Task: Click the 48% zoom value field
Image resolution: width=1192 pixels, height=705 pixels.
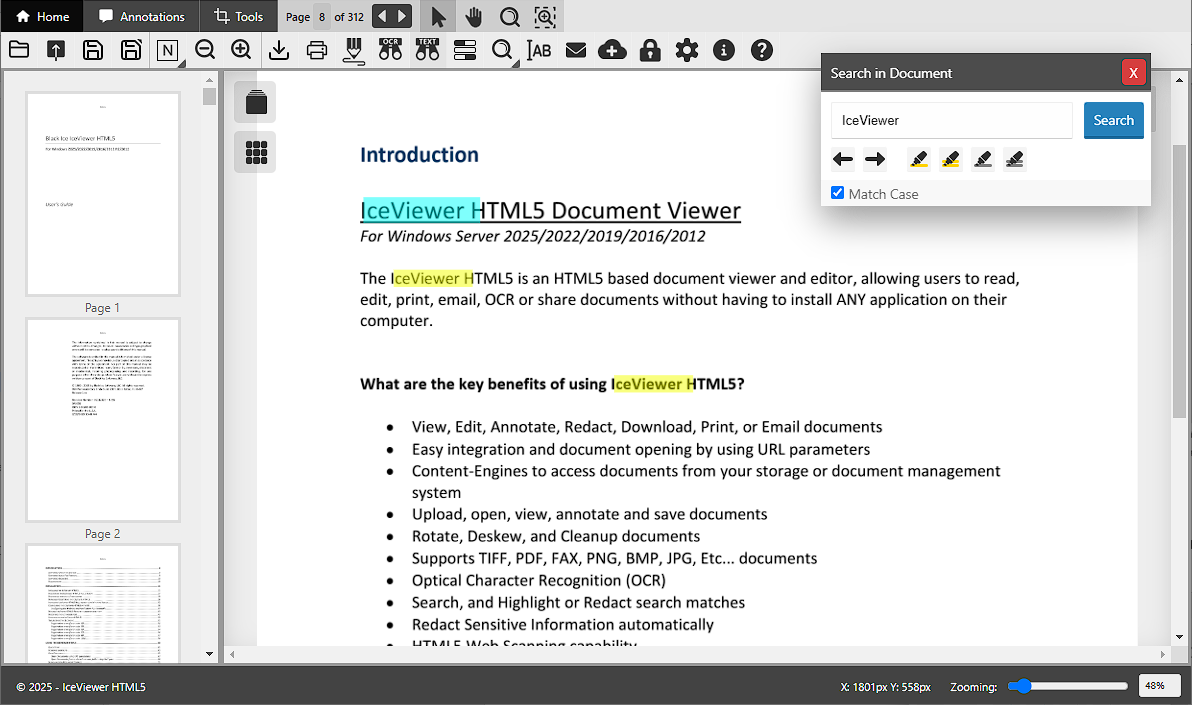Action: coord(1159,686)
